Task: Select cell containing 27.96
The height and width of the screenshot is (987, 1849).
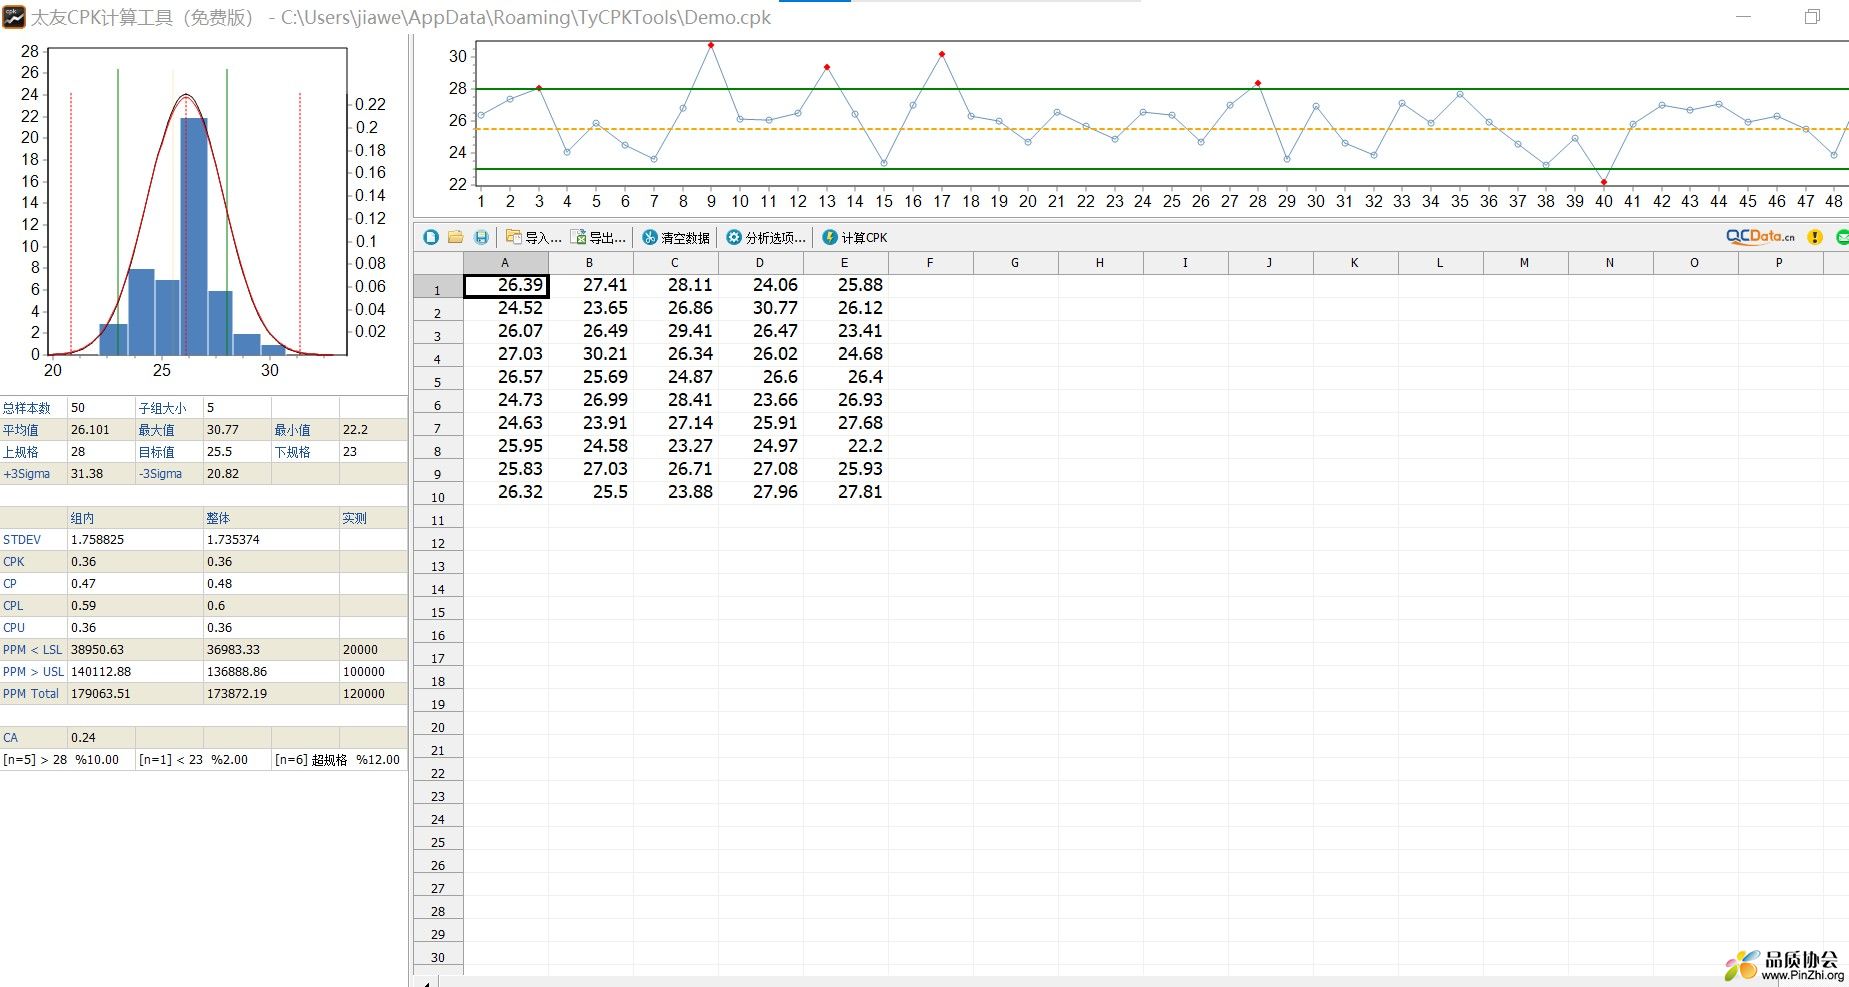Action: click(761, 492)
